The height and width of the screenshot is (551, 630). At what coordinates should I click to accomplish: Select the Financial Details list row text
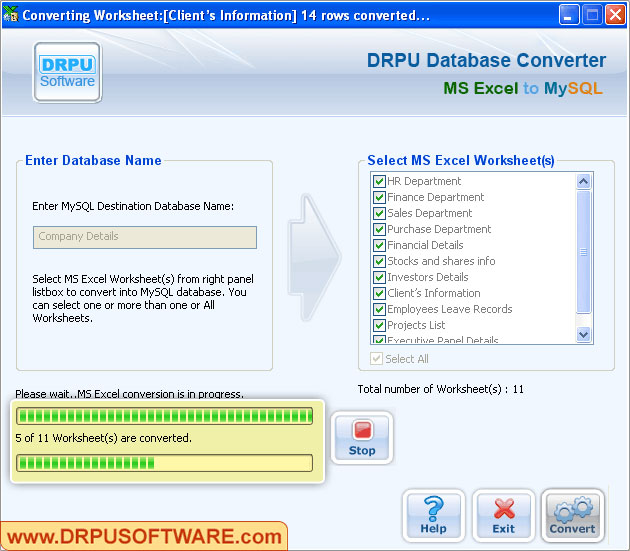click(x=425, y=245)
